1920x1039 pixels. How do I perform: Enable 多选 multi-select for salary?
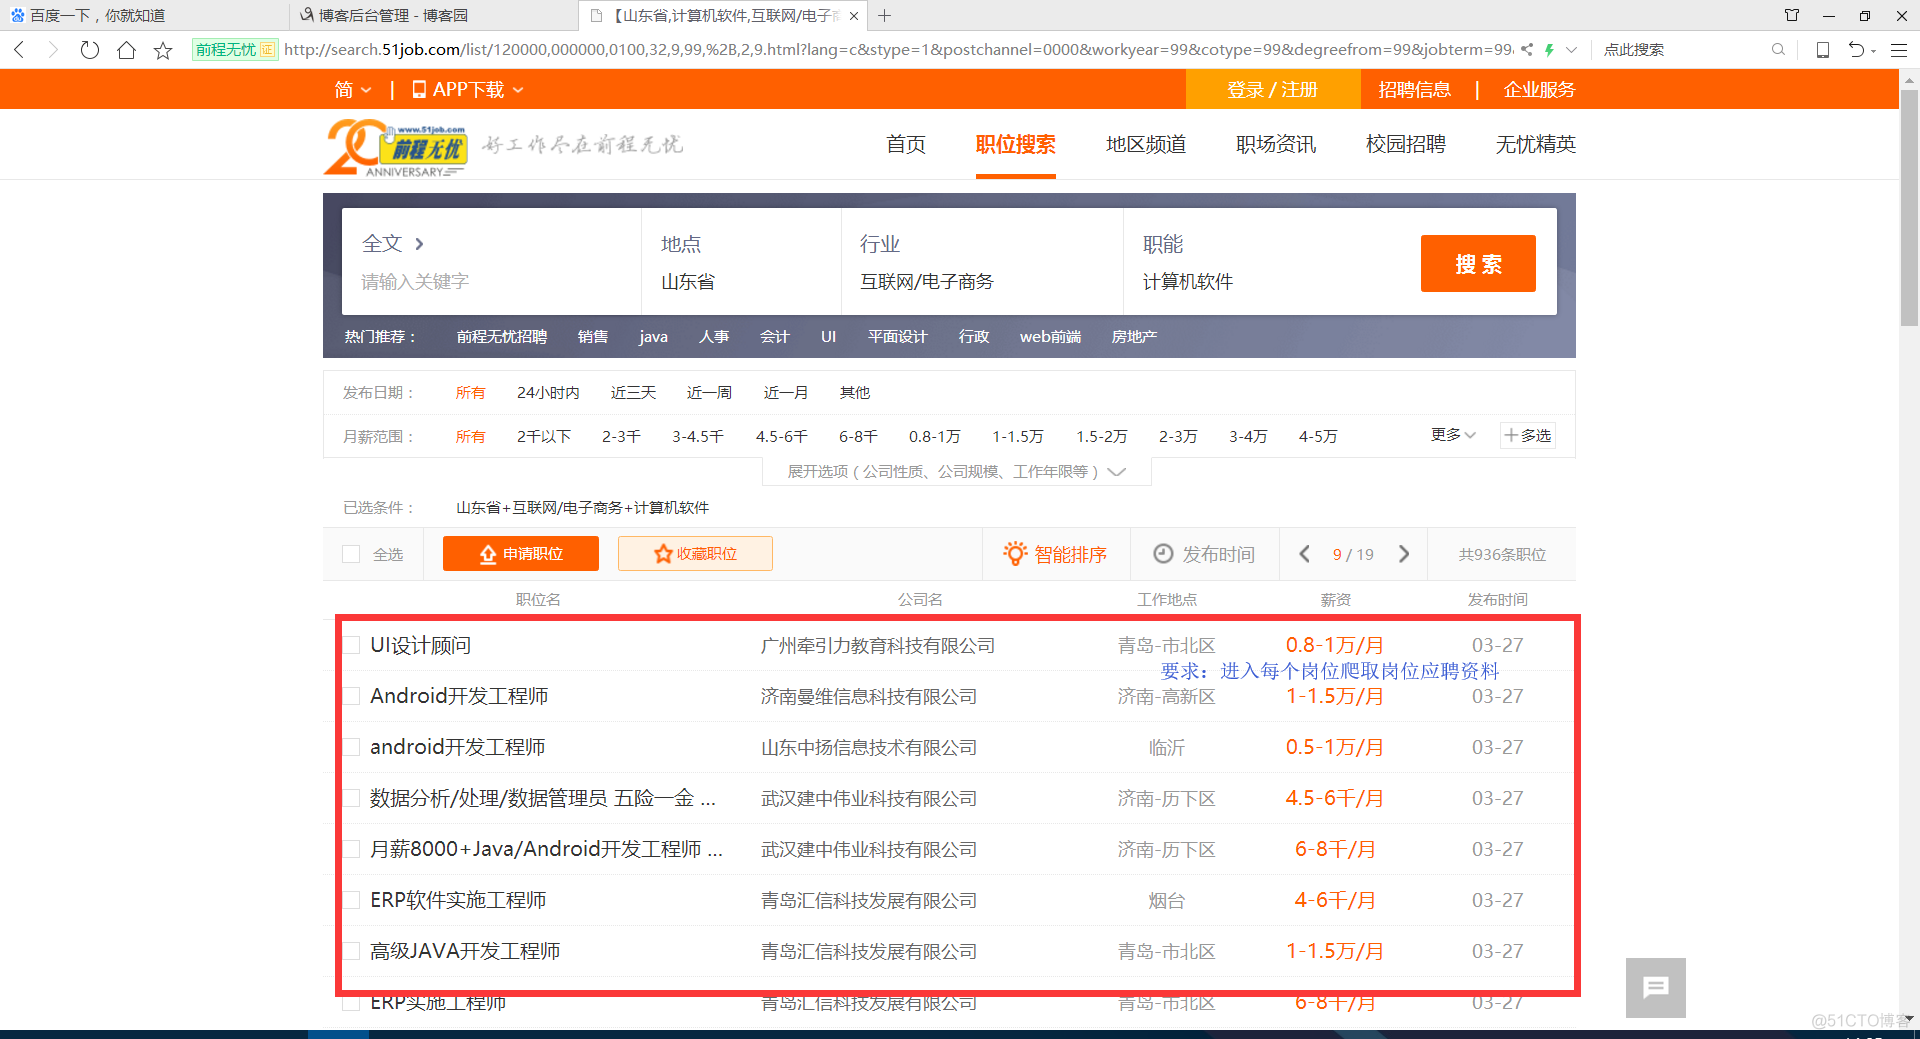(x=1527, y=435)
